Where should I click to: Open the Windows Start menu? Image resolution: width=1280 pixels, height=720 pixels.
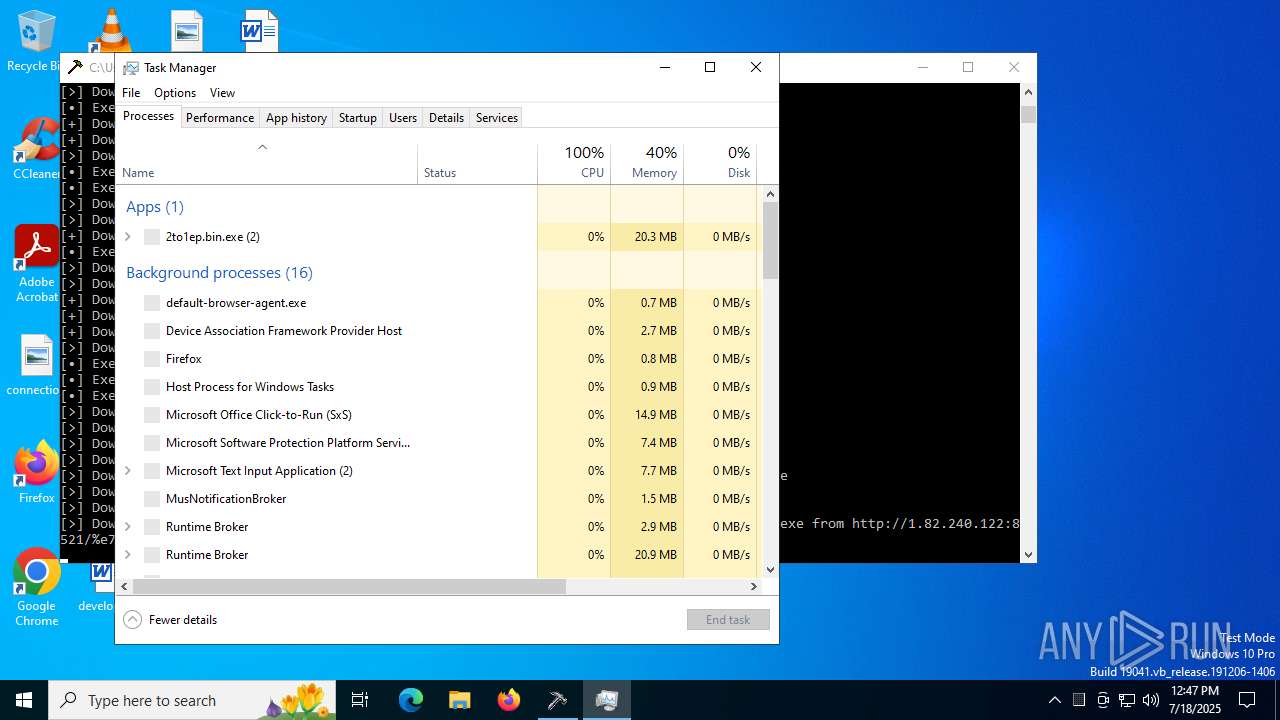[x=24, y=700]
